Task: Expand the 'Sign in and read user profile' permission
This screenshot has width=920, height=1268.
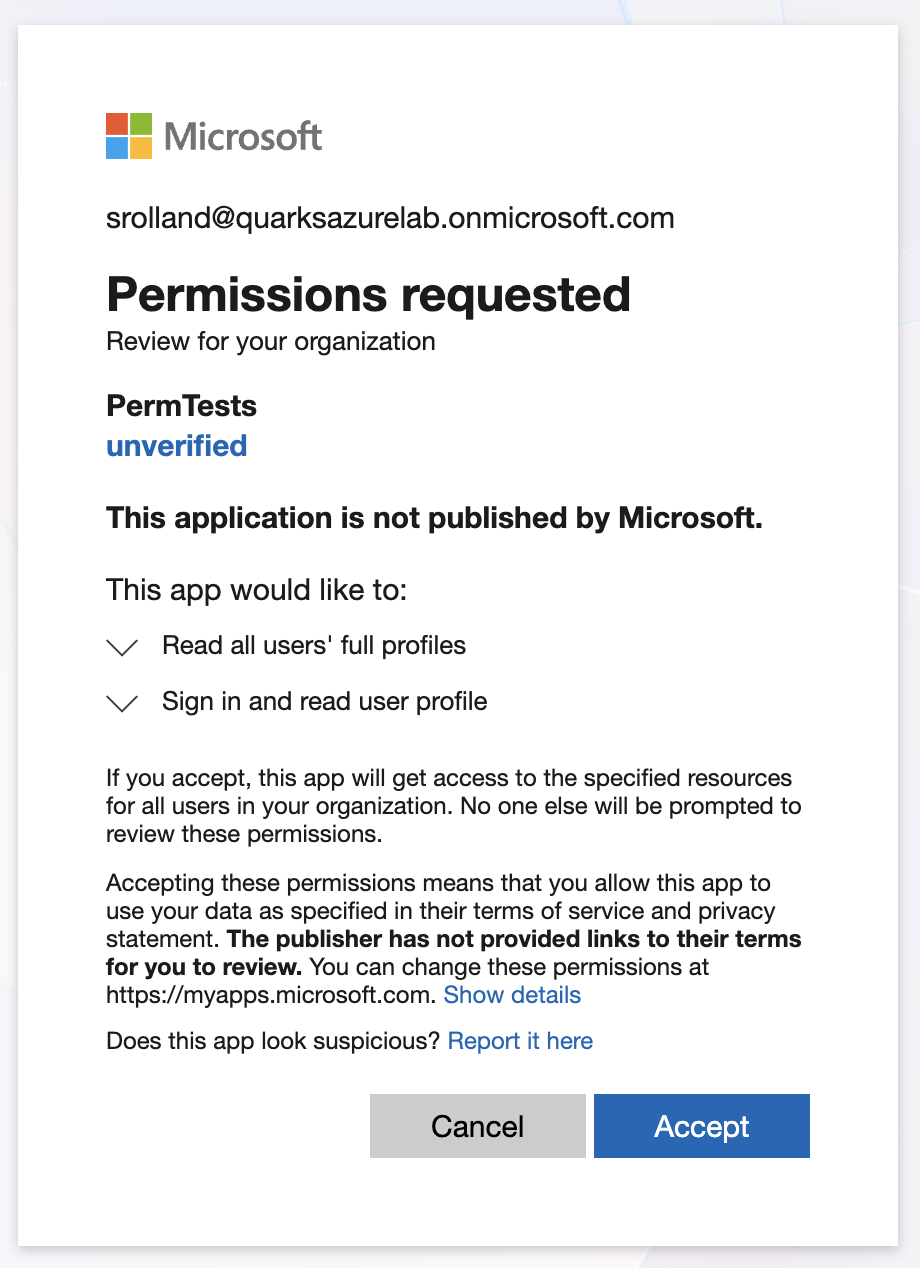Action: coord(121,702)
